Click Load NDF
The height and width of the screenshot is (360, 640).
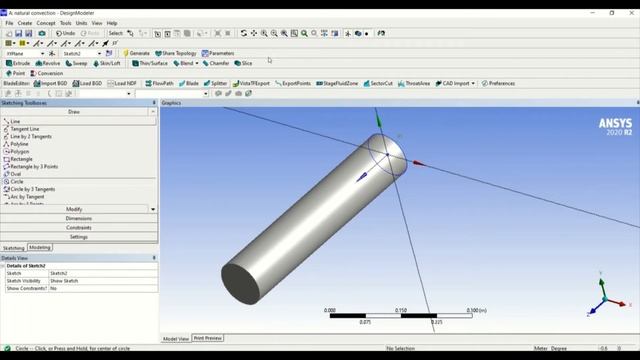click(x=122, y=83)
